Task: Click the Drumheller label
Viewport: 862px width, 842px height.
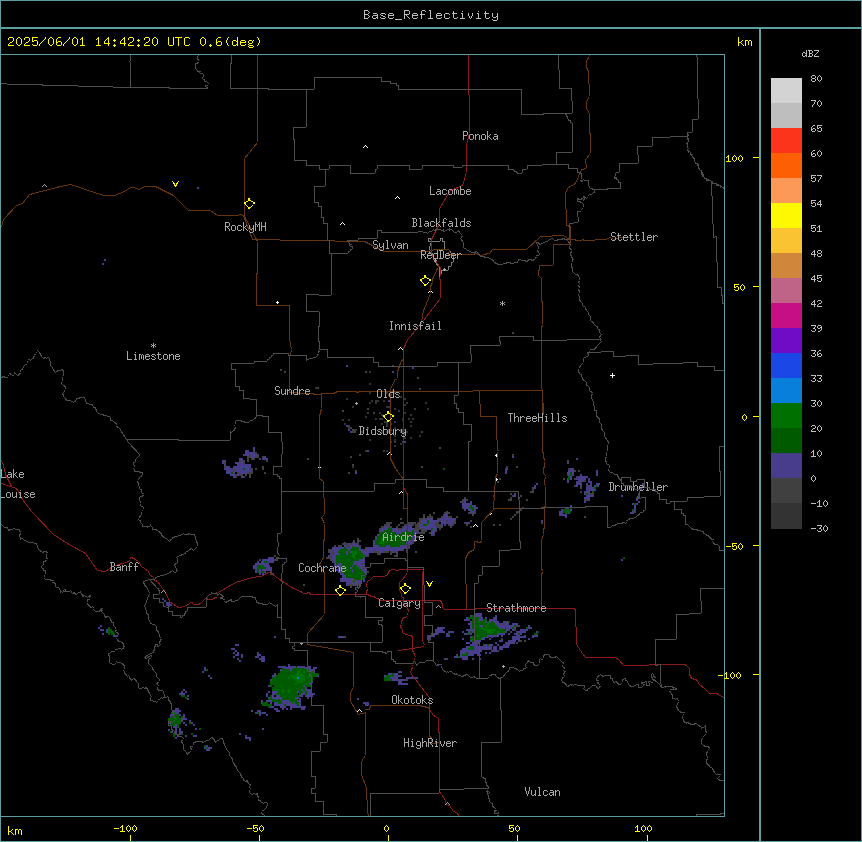Action: pyautogui.click(x=638, y=487)
